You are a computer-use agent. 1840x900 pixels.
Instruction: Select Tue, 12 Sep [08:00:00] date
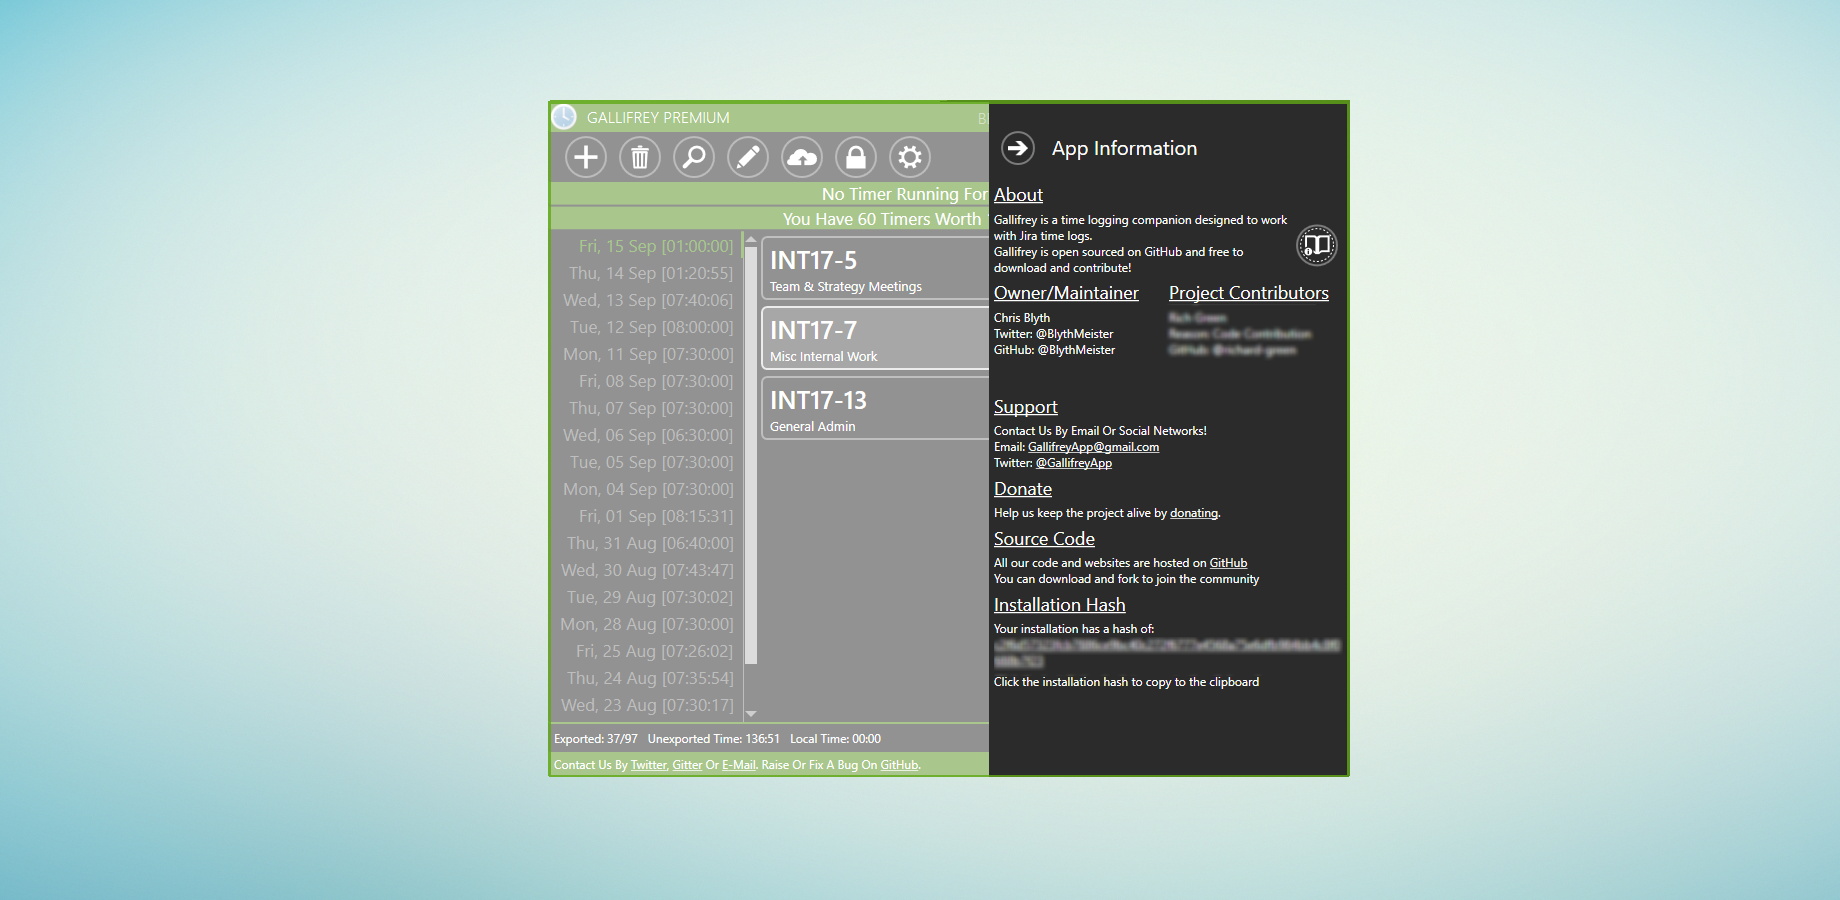pyautogui.click(x=651, y=327)
